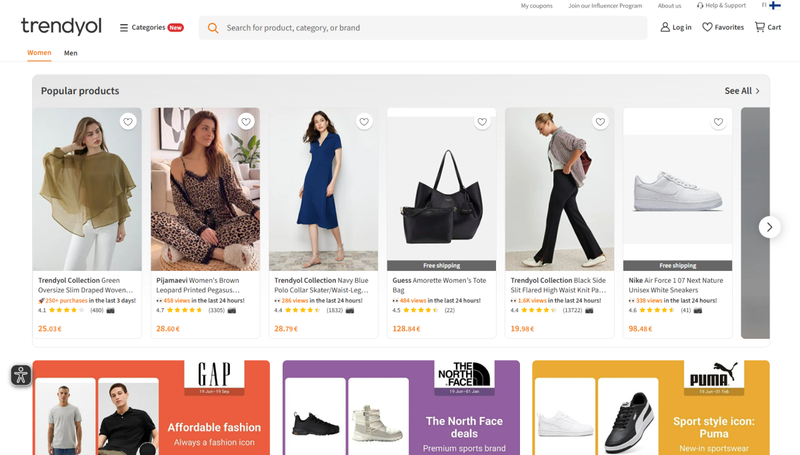Click Guess Amorette Women's Tote title
This screenshot has width=800, height=455.
[439, 285]
